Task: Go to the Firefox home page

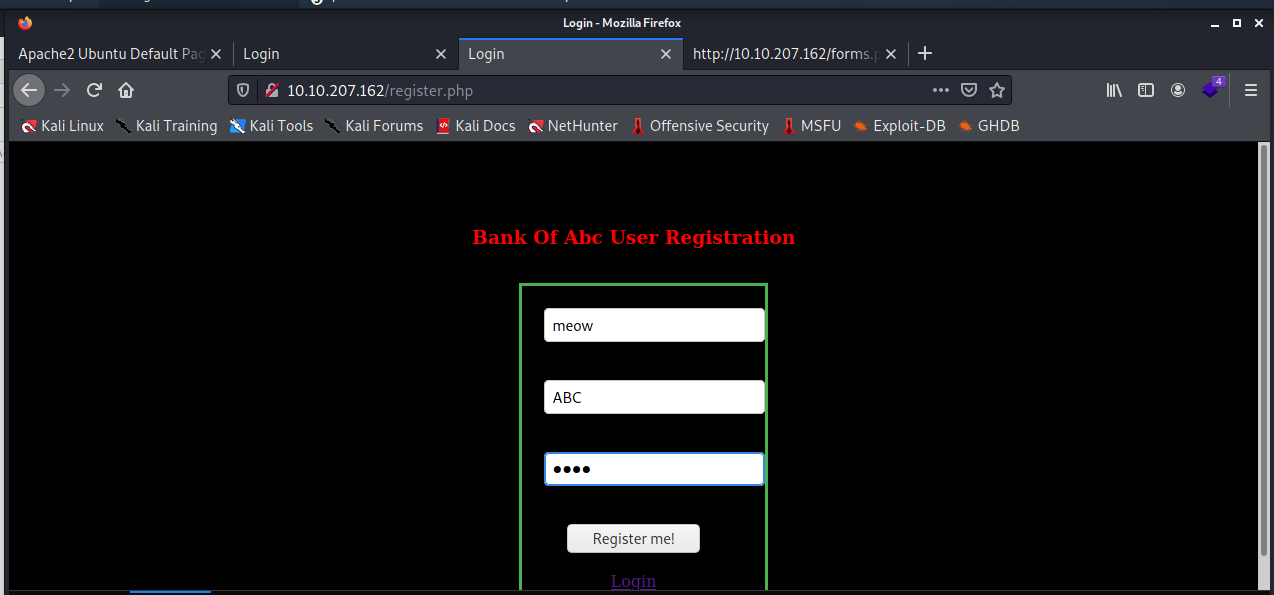Action: pyautogui.click(x=126, y=90)
